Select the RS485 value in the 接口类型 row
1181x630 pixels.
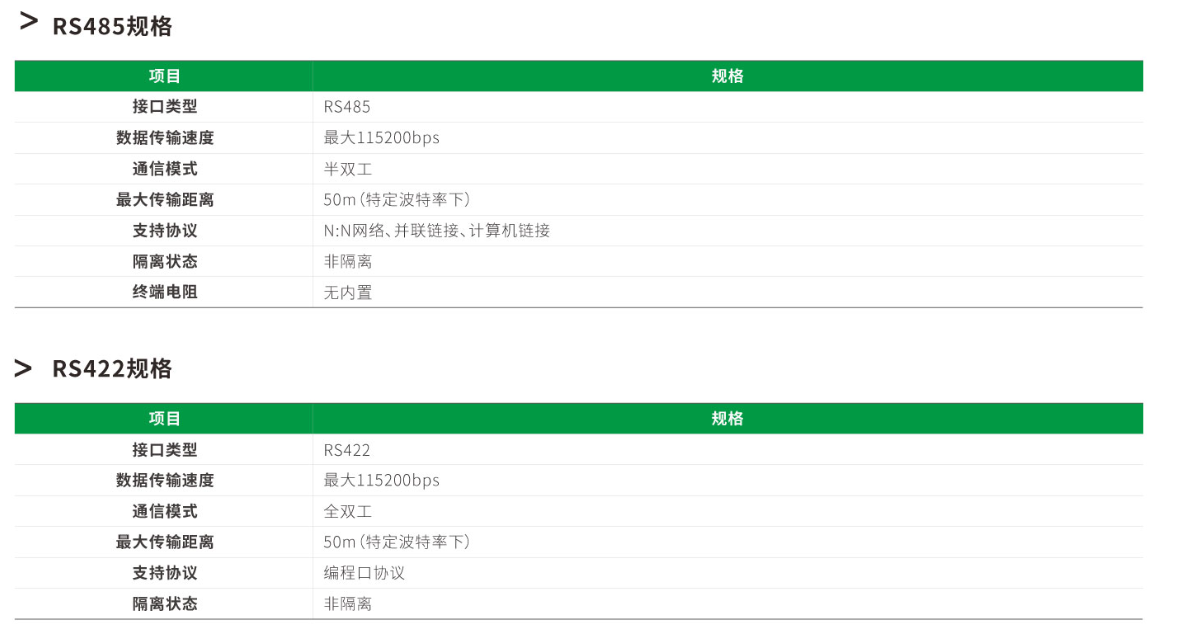tap(347, 107)
